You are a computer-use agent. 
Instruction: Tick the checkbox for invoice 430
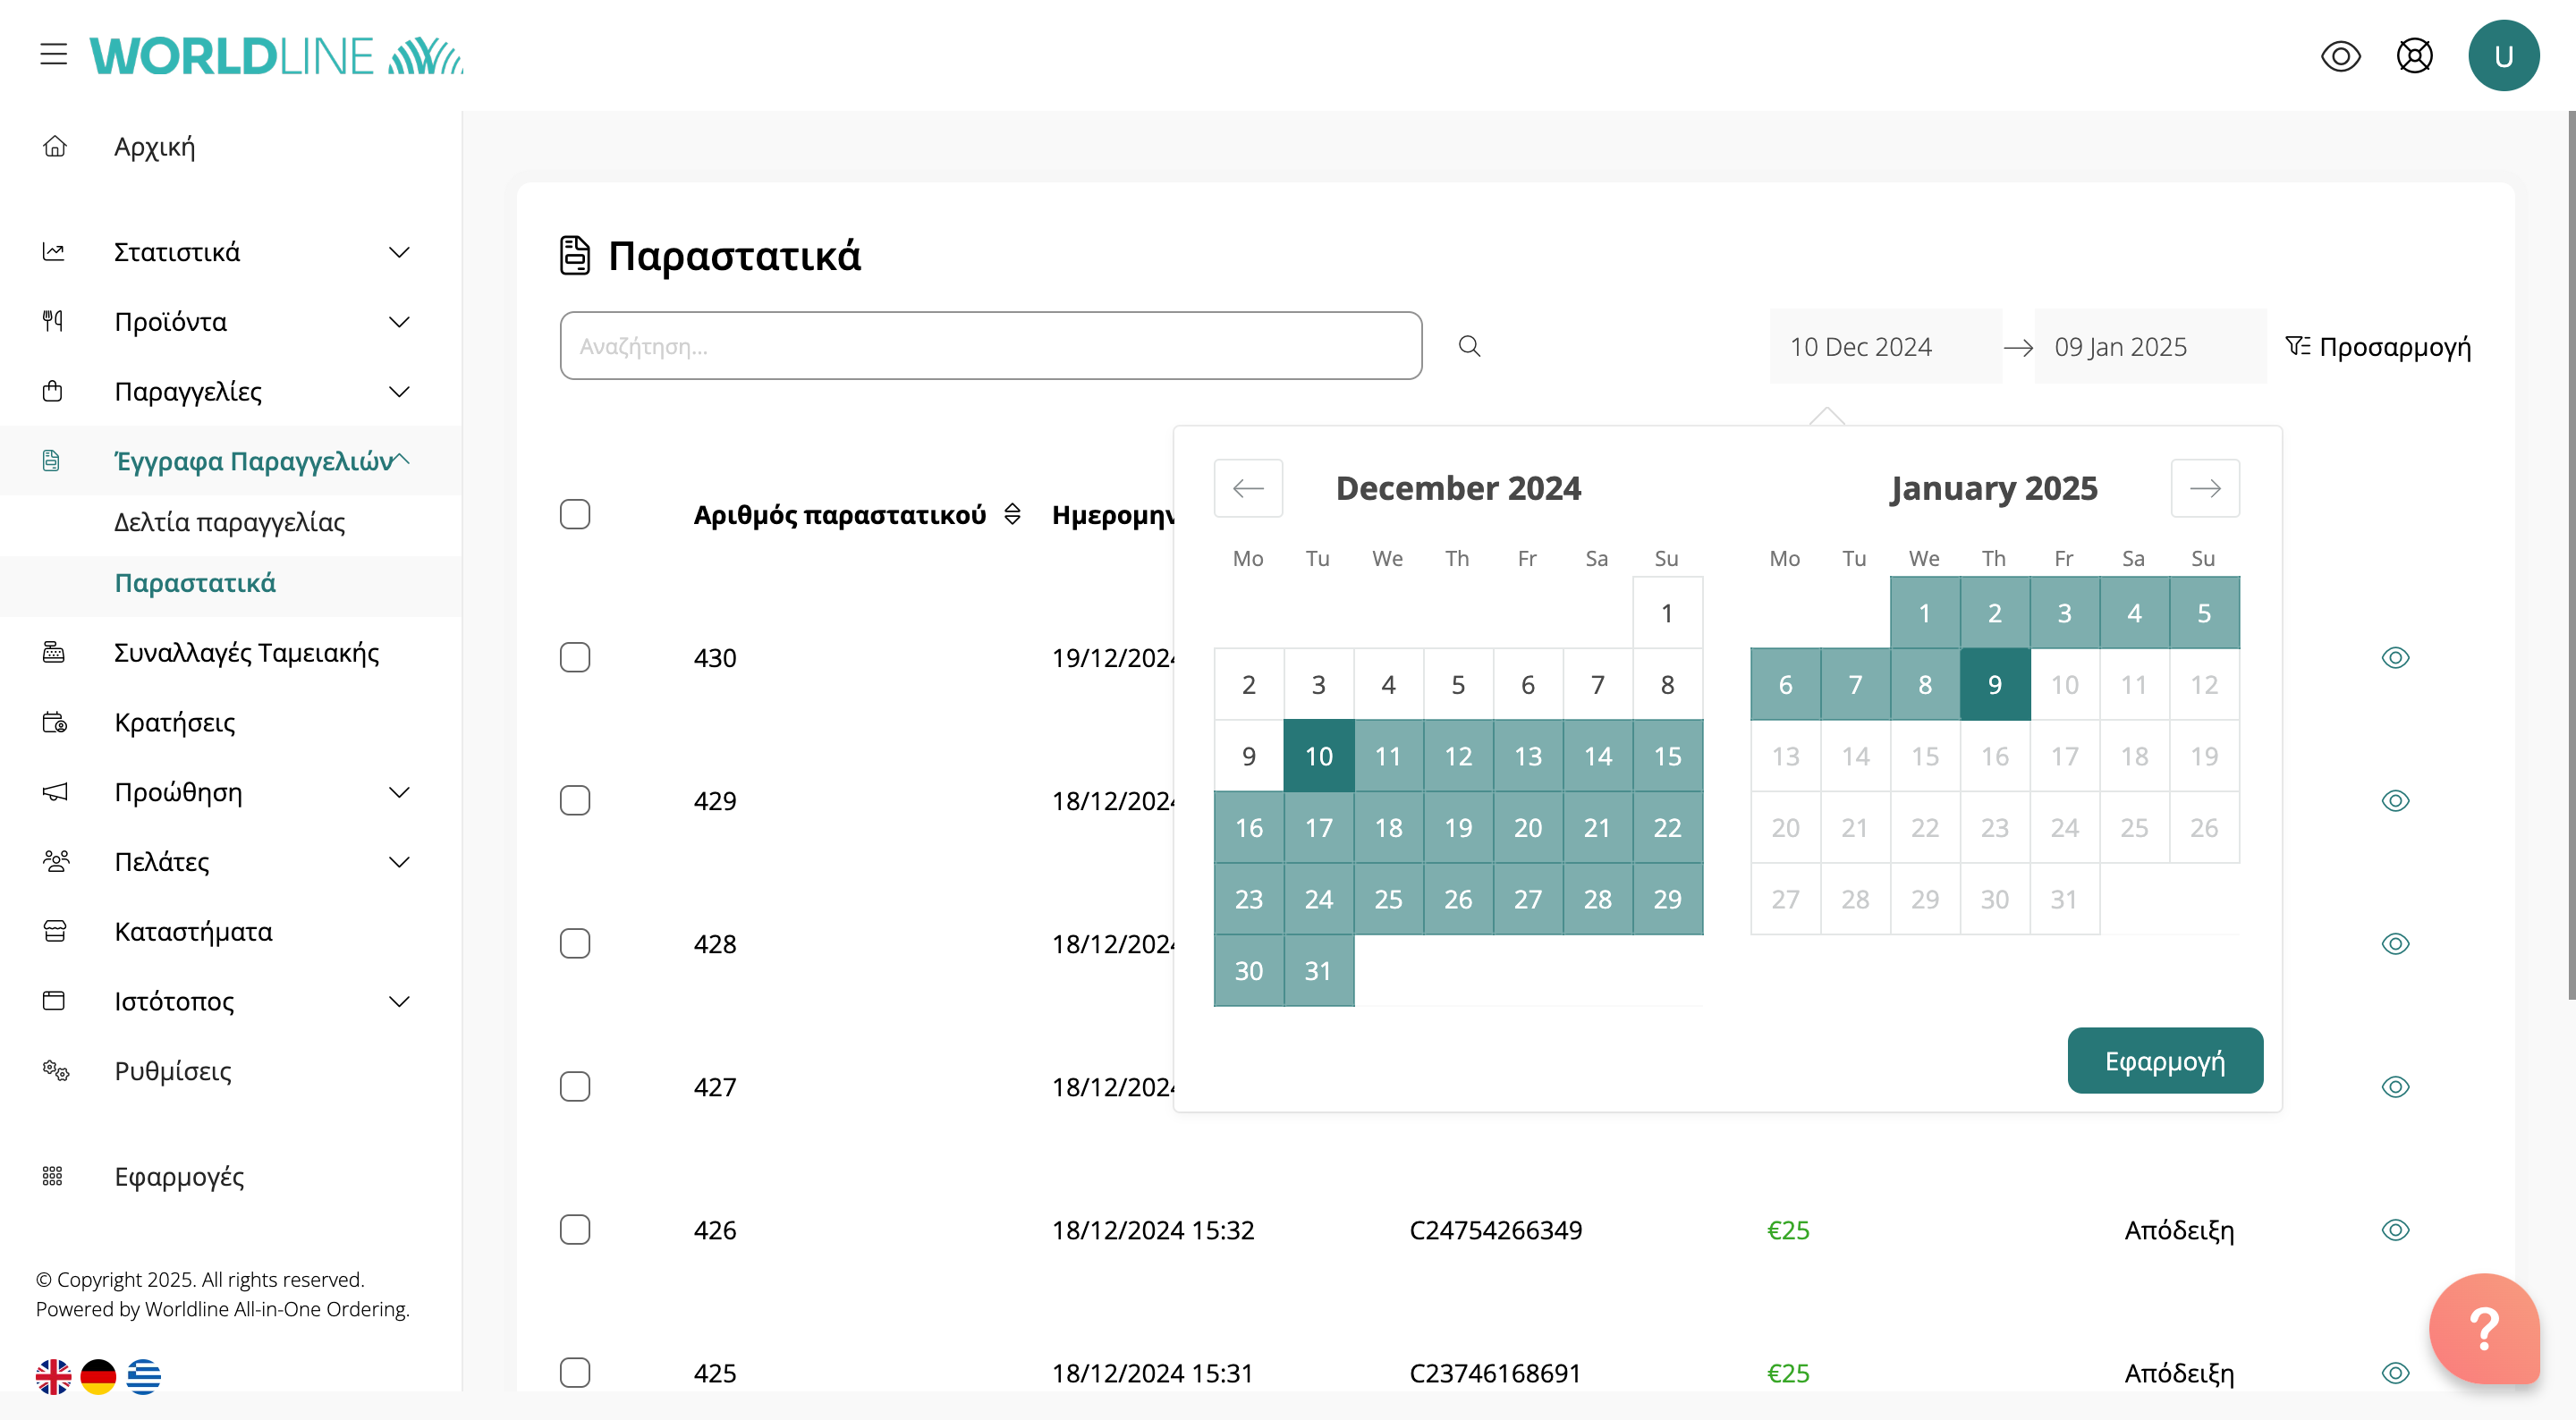click(x=575, y=657)
